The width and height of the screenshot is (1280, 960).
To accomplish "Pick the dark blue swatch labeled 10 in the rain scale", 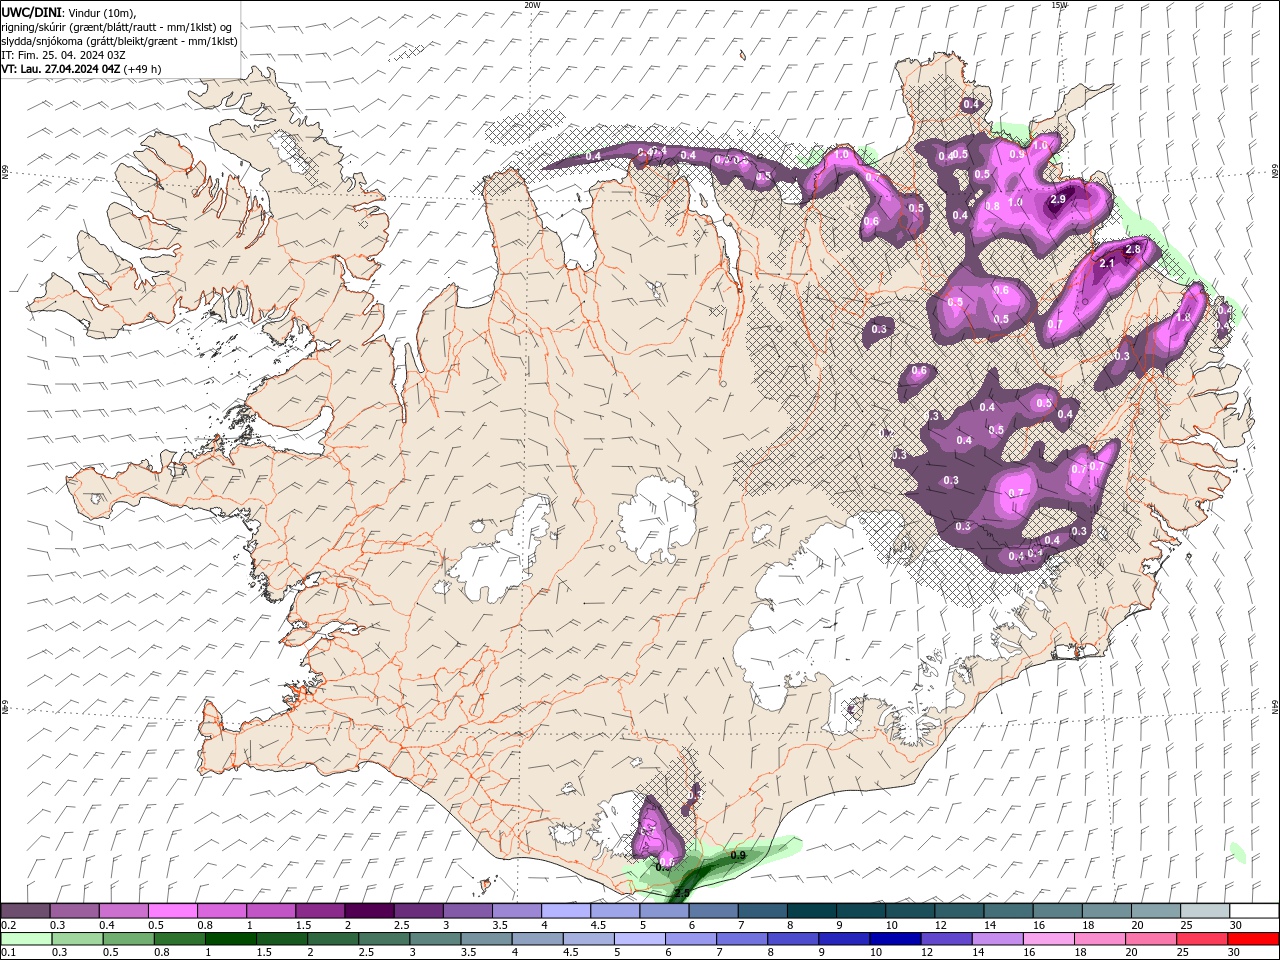I will (895, 939).
